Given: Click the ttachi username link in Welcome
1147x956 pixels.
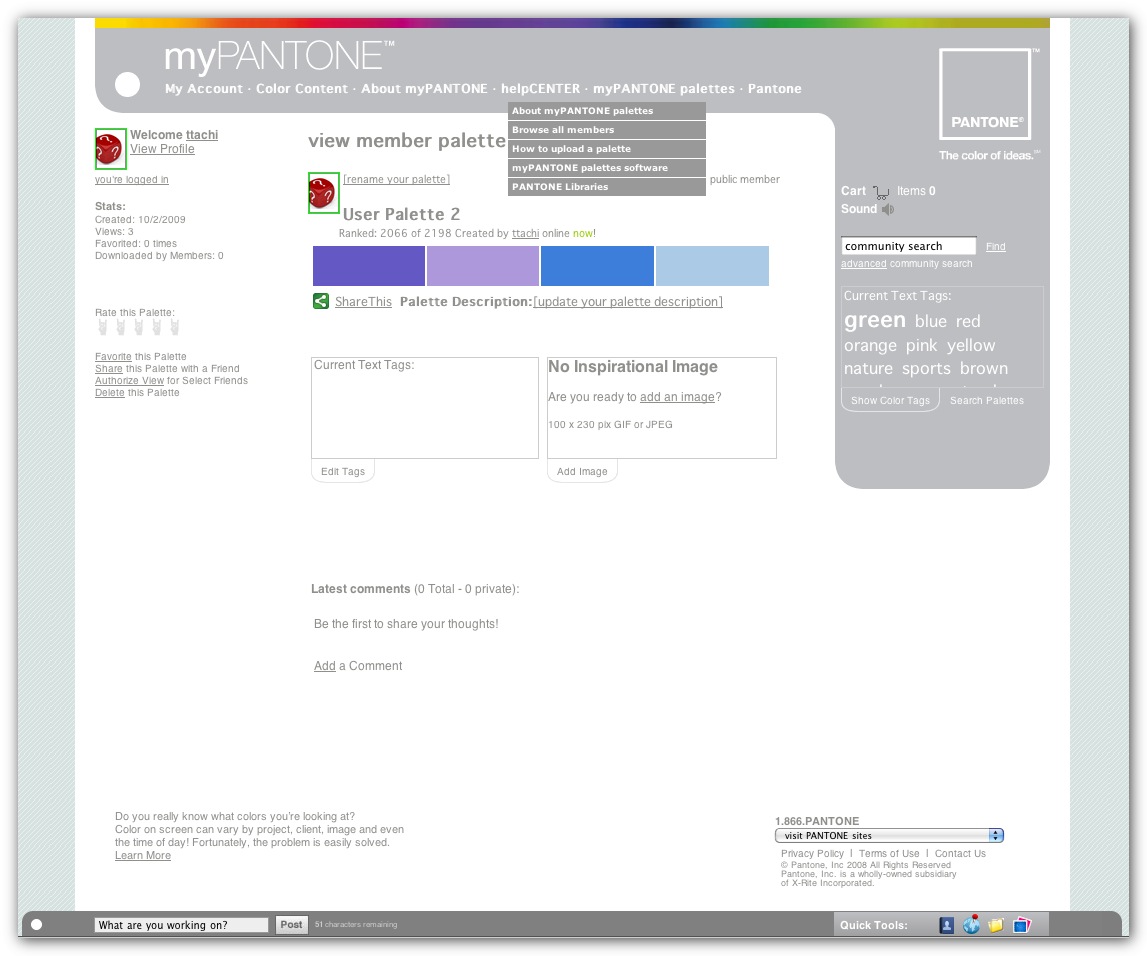Looking at the screenshot, I should tap(202, 135).
